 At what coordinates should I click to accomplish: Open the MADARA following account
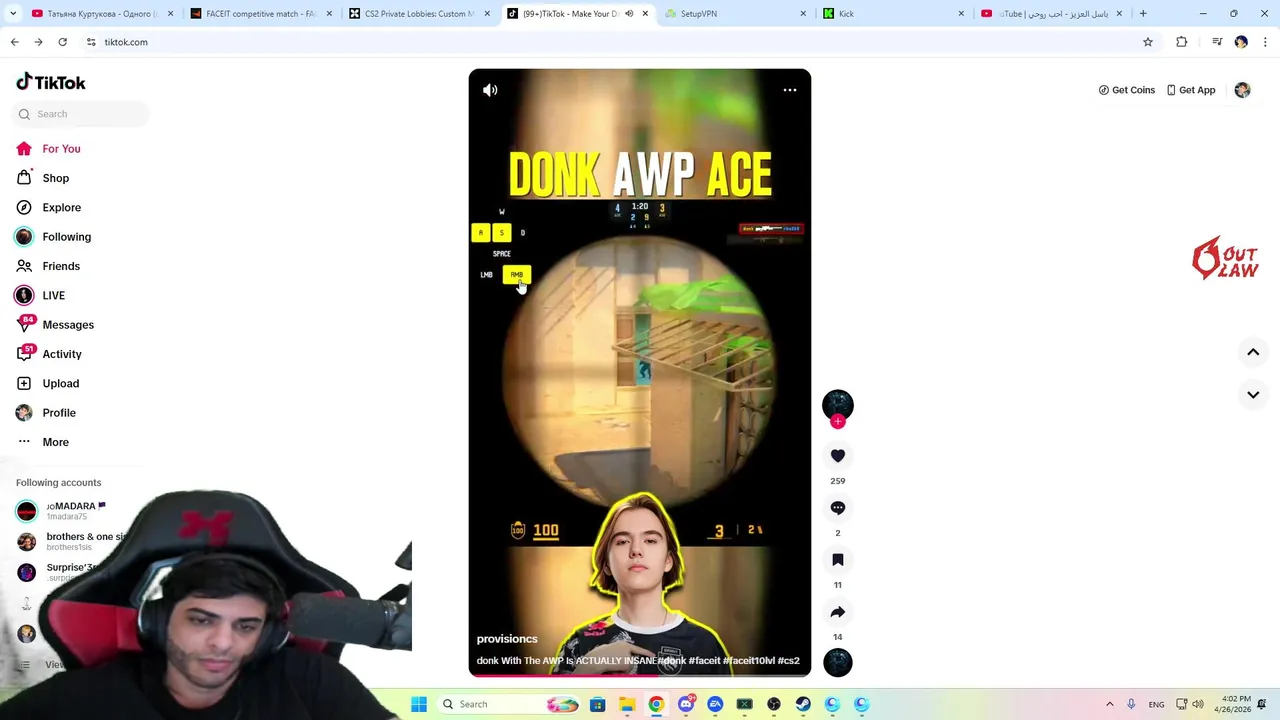point(70,511)
